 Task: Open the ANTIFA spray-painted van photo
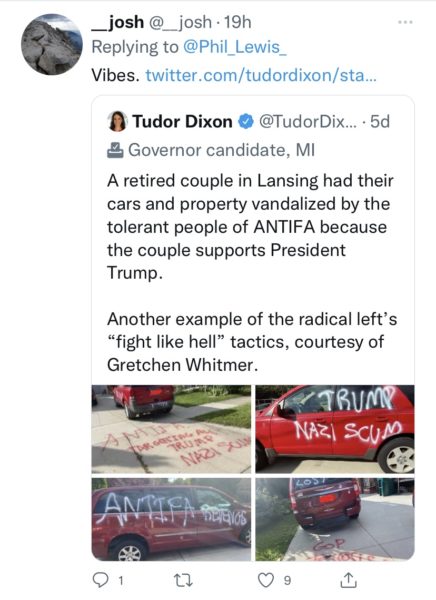pyautogui.click(x=171, y=519)
